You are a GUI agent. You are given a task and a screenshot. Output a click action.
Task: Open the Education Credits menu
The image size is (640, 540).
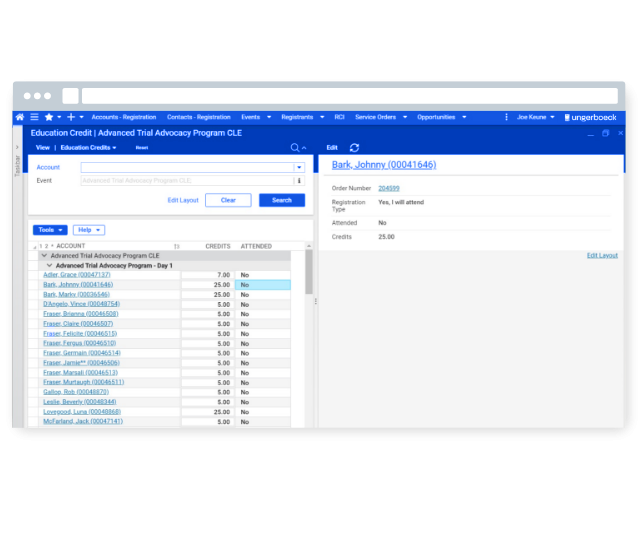(x=88, y=147)
